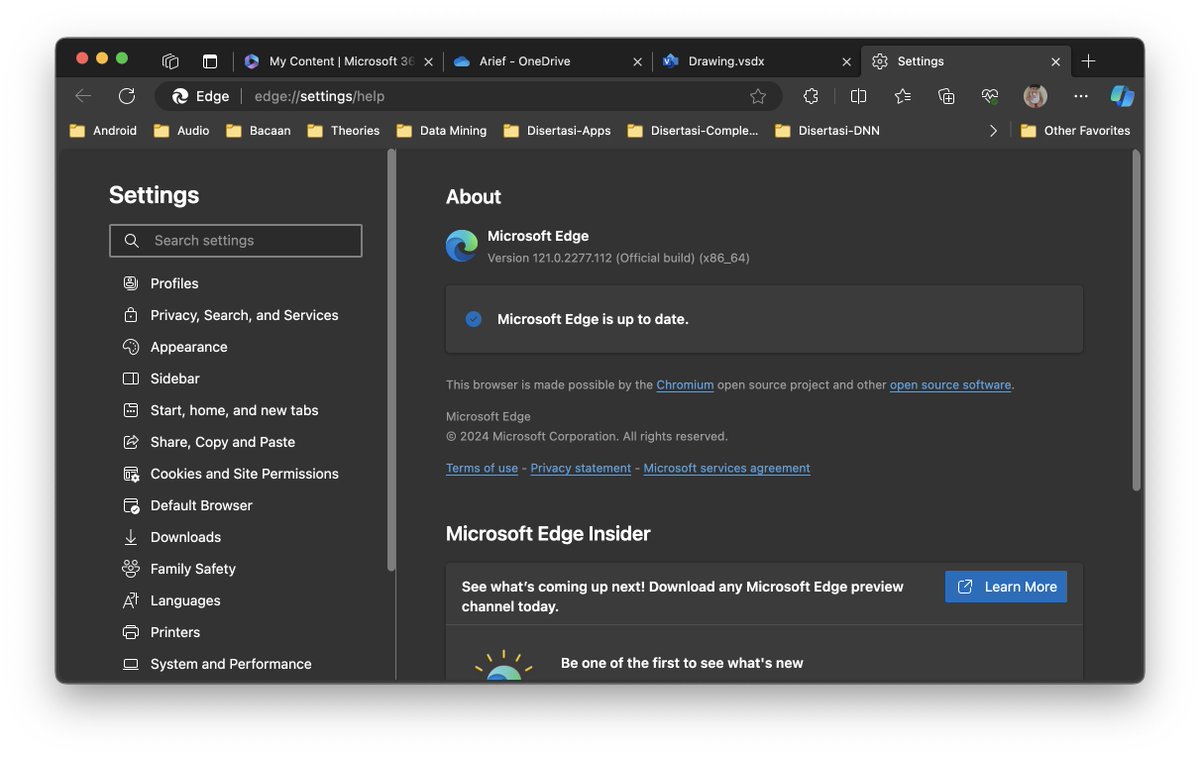Launch Copilot from the toolbar
The width and height of the screenshot is (1200, 757).
tap(1122, 96)
